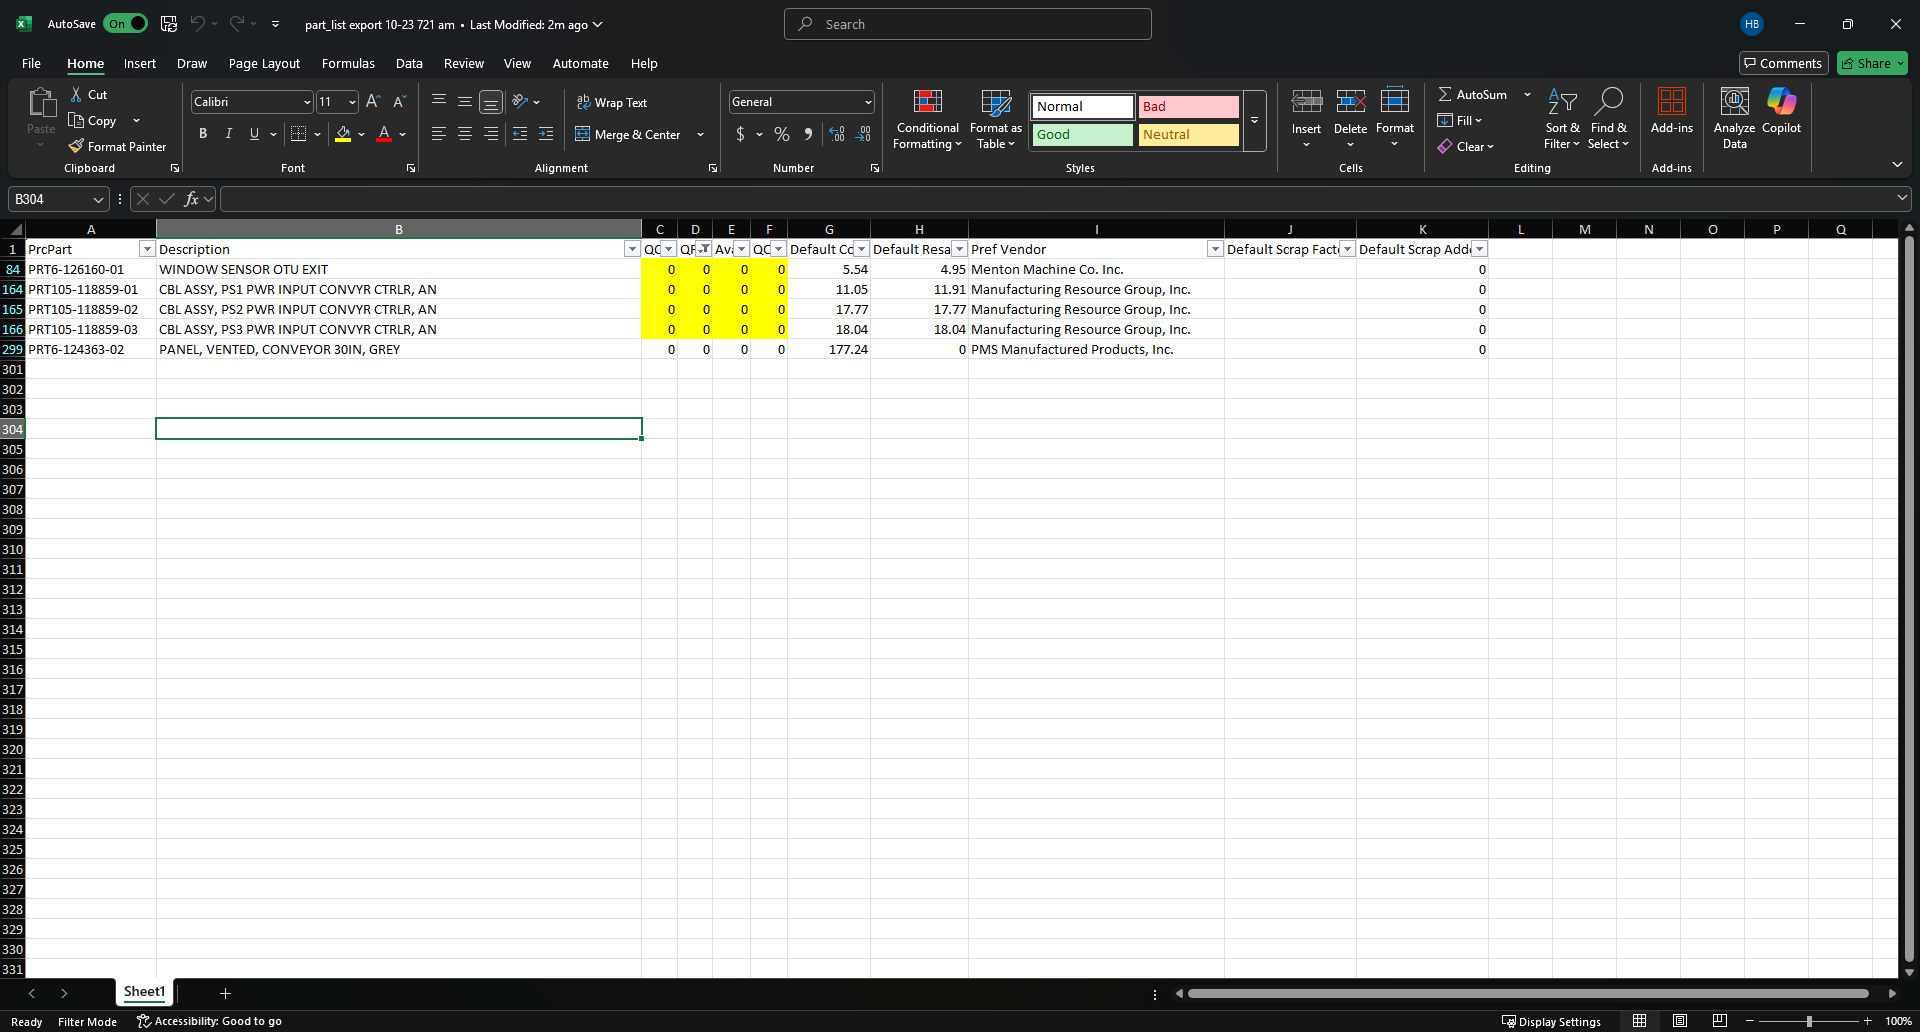Click the Conditional Formatting icon
Image resolution: width=1920 pixels, height=1032 pixels.
coord(927,102)
